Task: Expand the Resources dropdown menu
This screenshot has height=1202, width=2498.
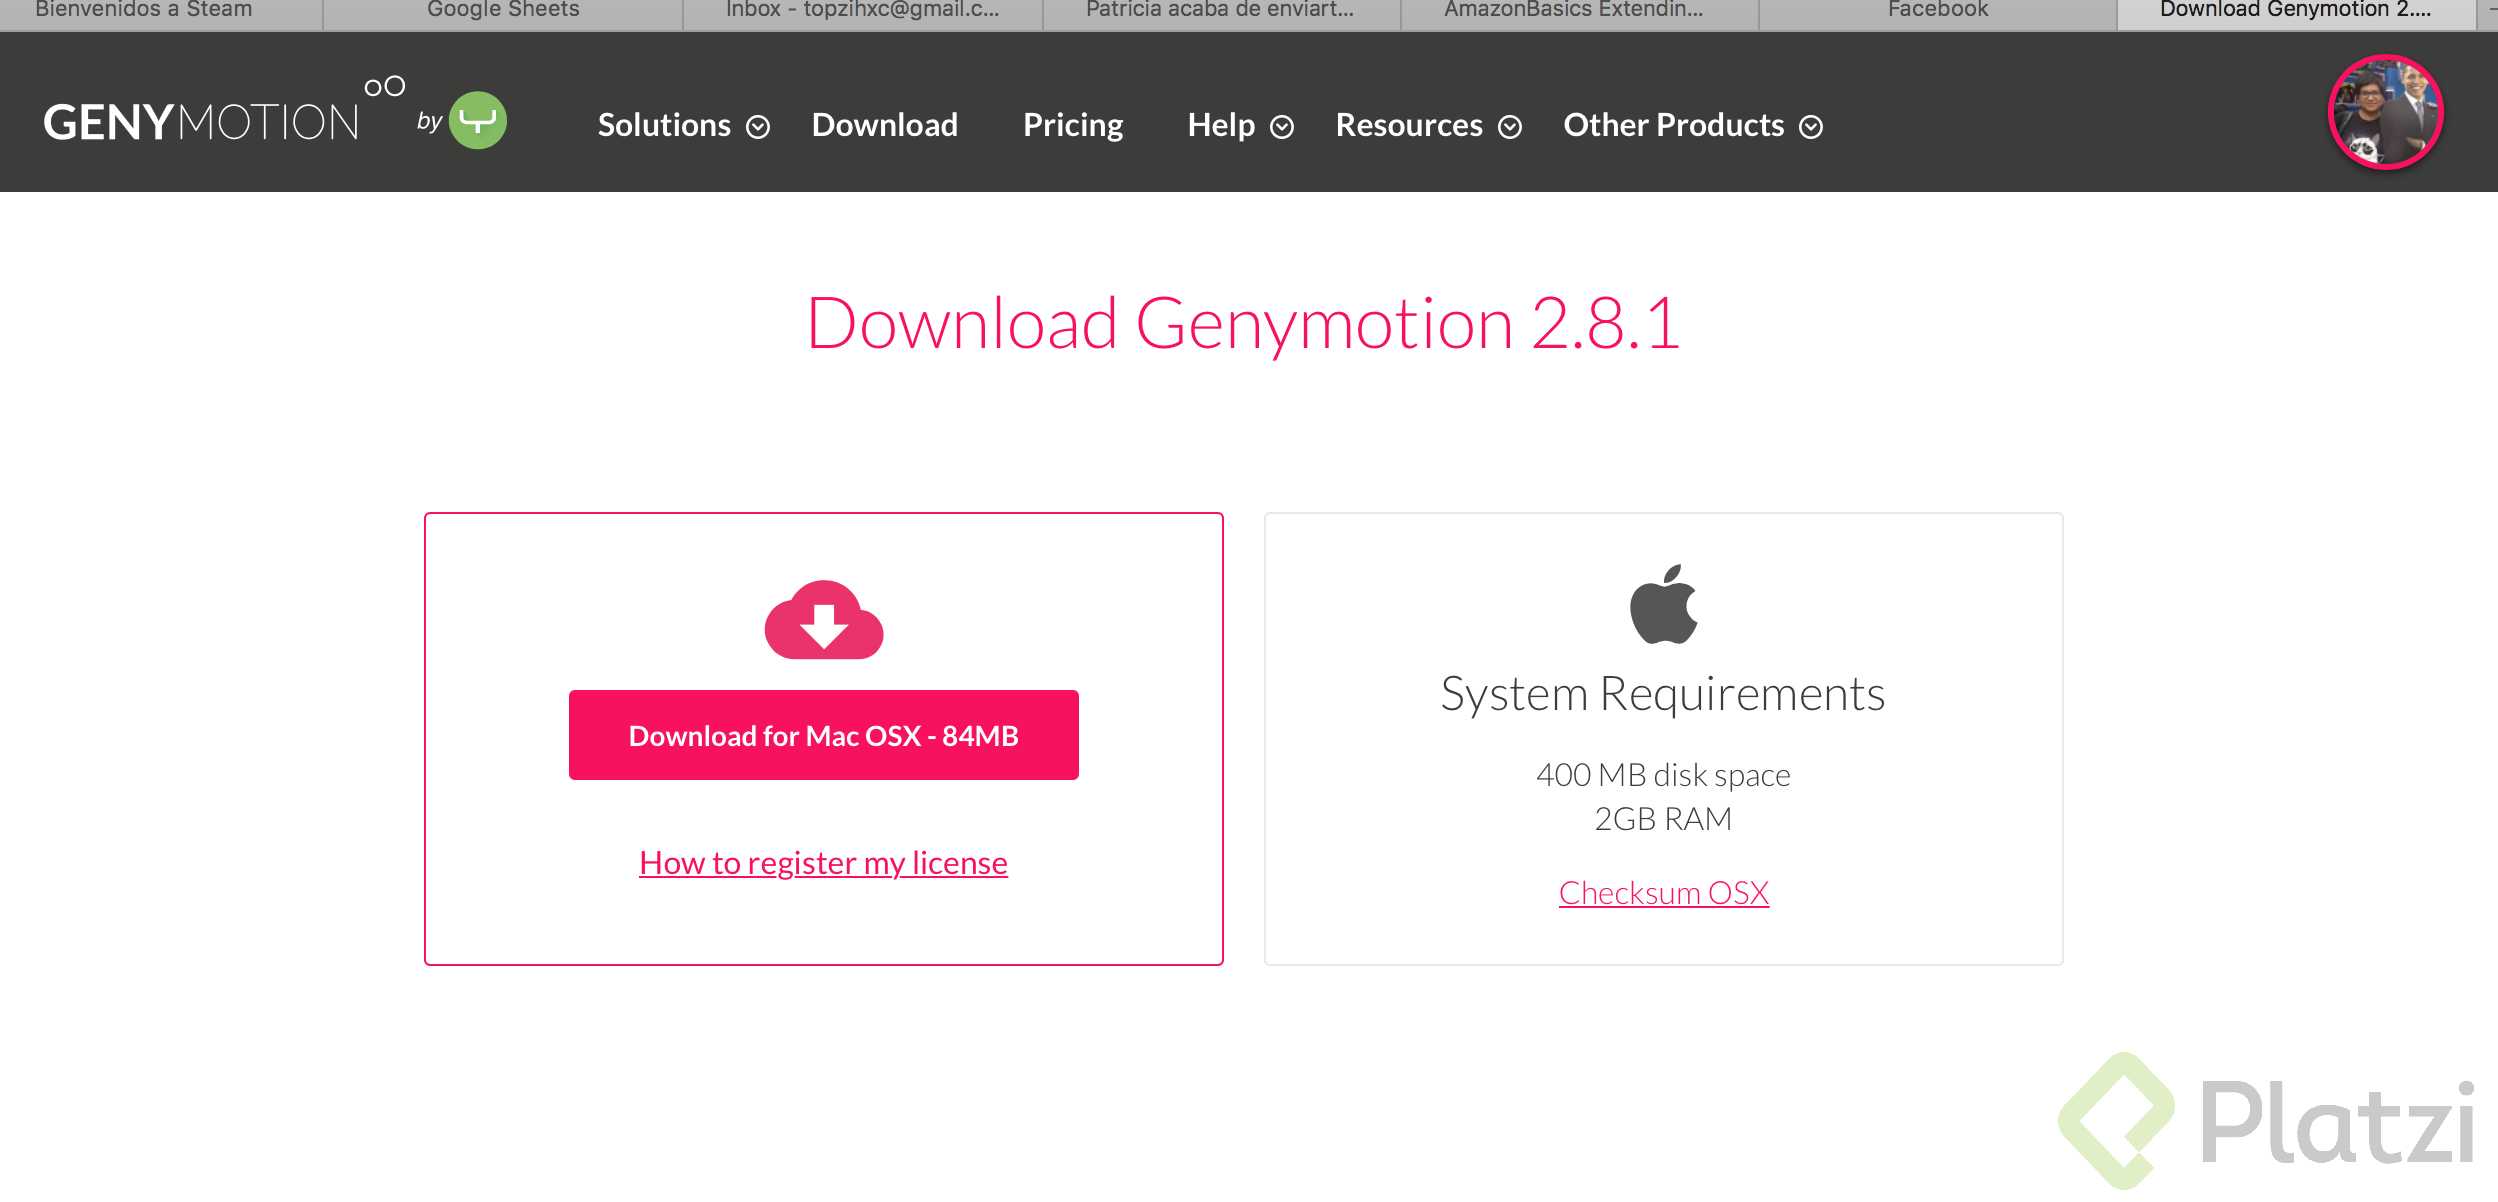Action: 1427,125
